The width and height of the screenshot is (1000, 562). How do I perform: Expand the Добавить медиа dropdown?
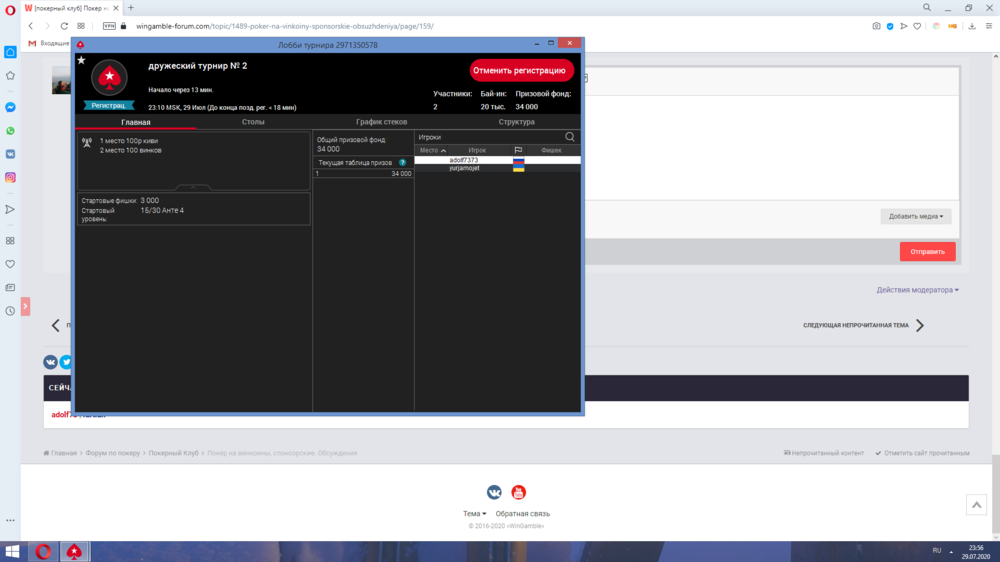coord(915,216)
